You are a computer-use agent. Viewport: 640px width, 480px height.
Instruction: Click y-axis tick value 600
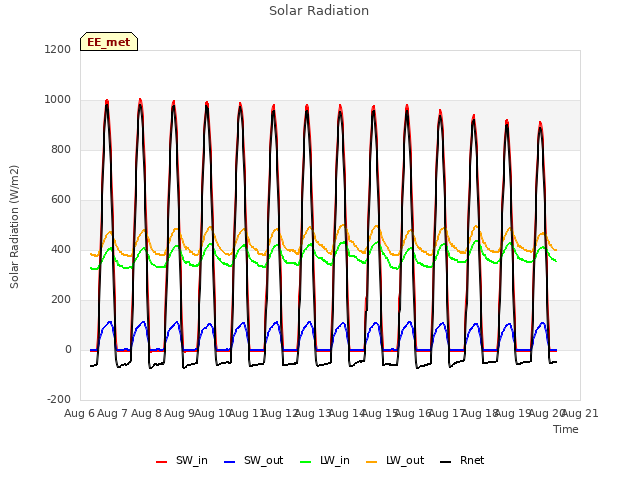click(61, 200)
